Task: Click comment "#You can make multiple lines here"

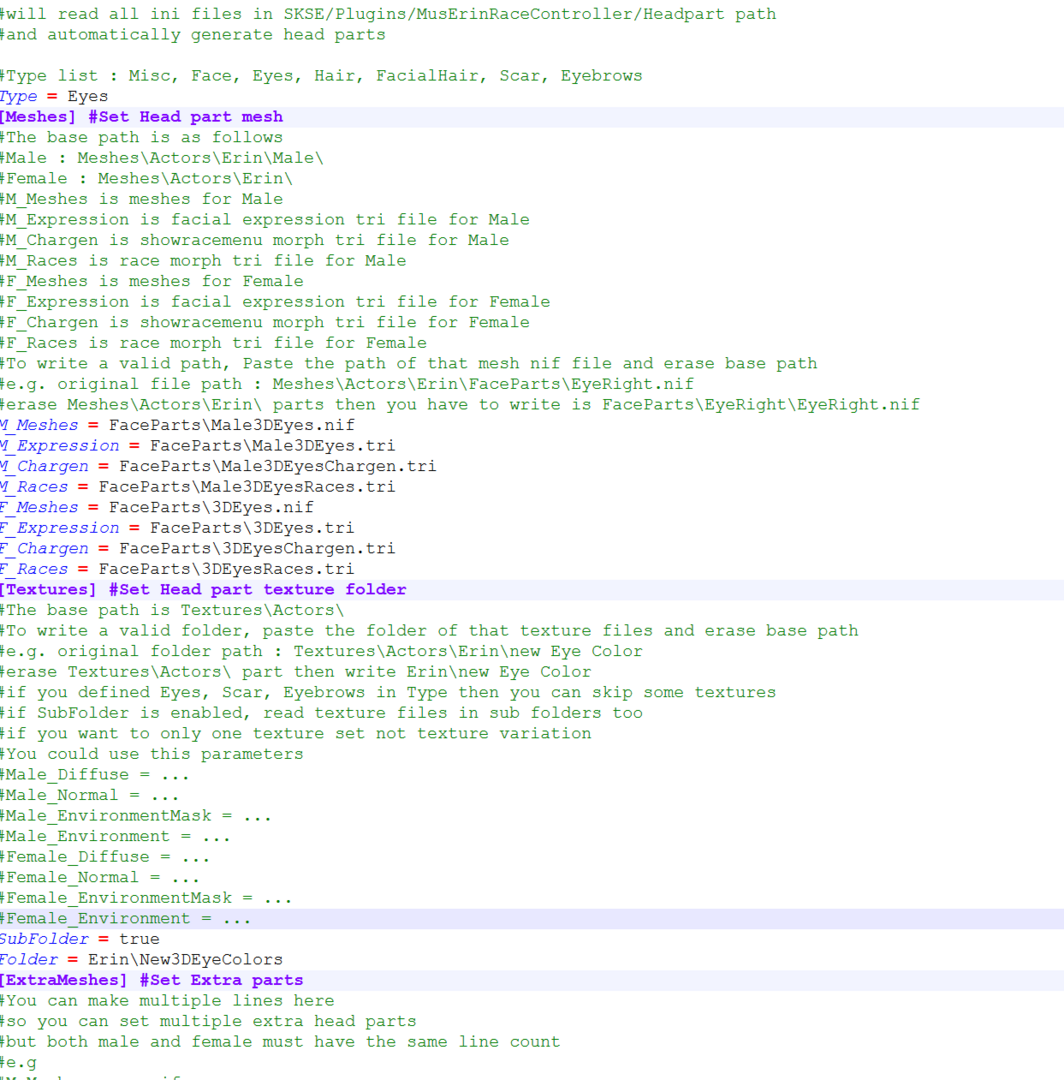Action: coord(167,1001)
